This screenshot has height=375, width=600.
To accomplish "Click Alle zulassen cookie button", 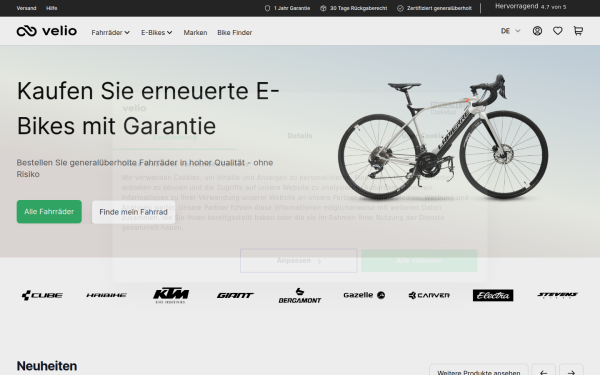I will tap(419, 261).
